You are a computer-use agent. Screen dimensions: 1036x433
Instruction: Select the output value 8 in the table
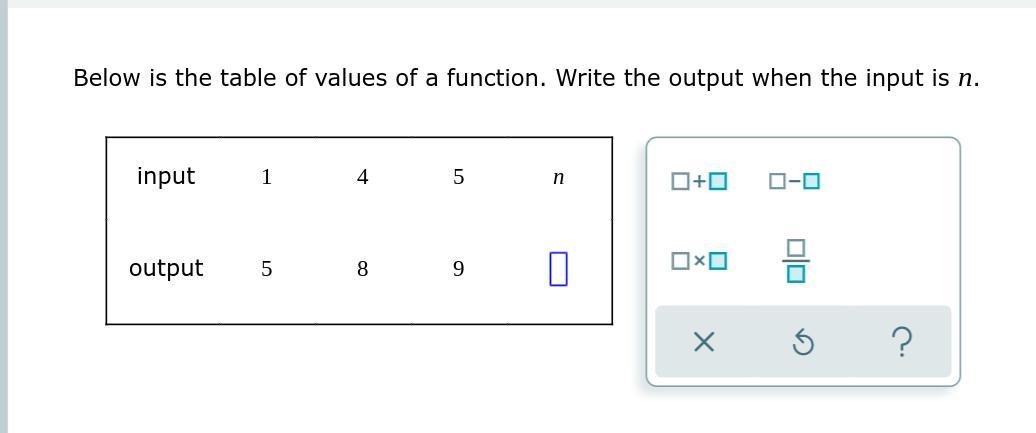pyautogui.click(x=362, y=269)
